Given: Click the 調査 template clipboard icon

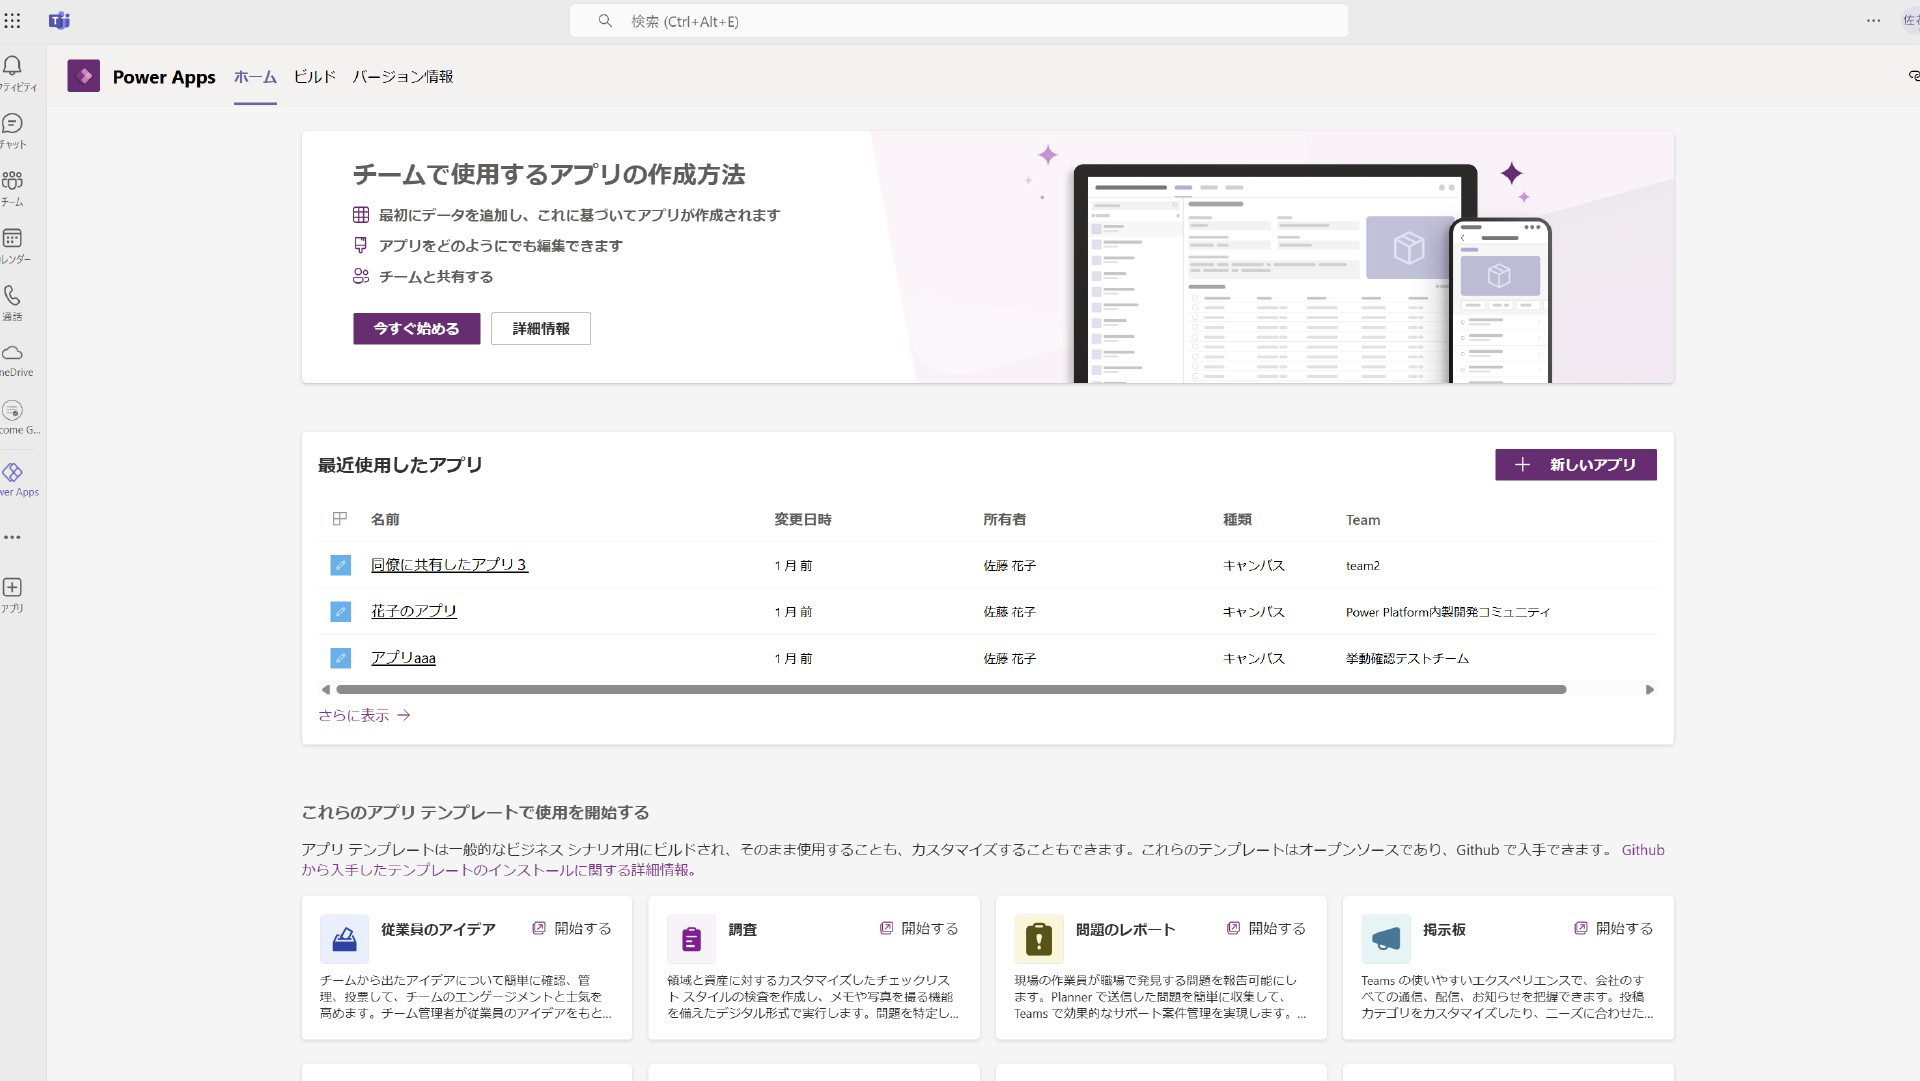Looking at the screenshot, I should (x=691, y=939).
